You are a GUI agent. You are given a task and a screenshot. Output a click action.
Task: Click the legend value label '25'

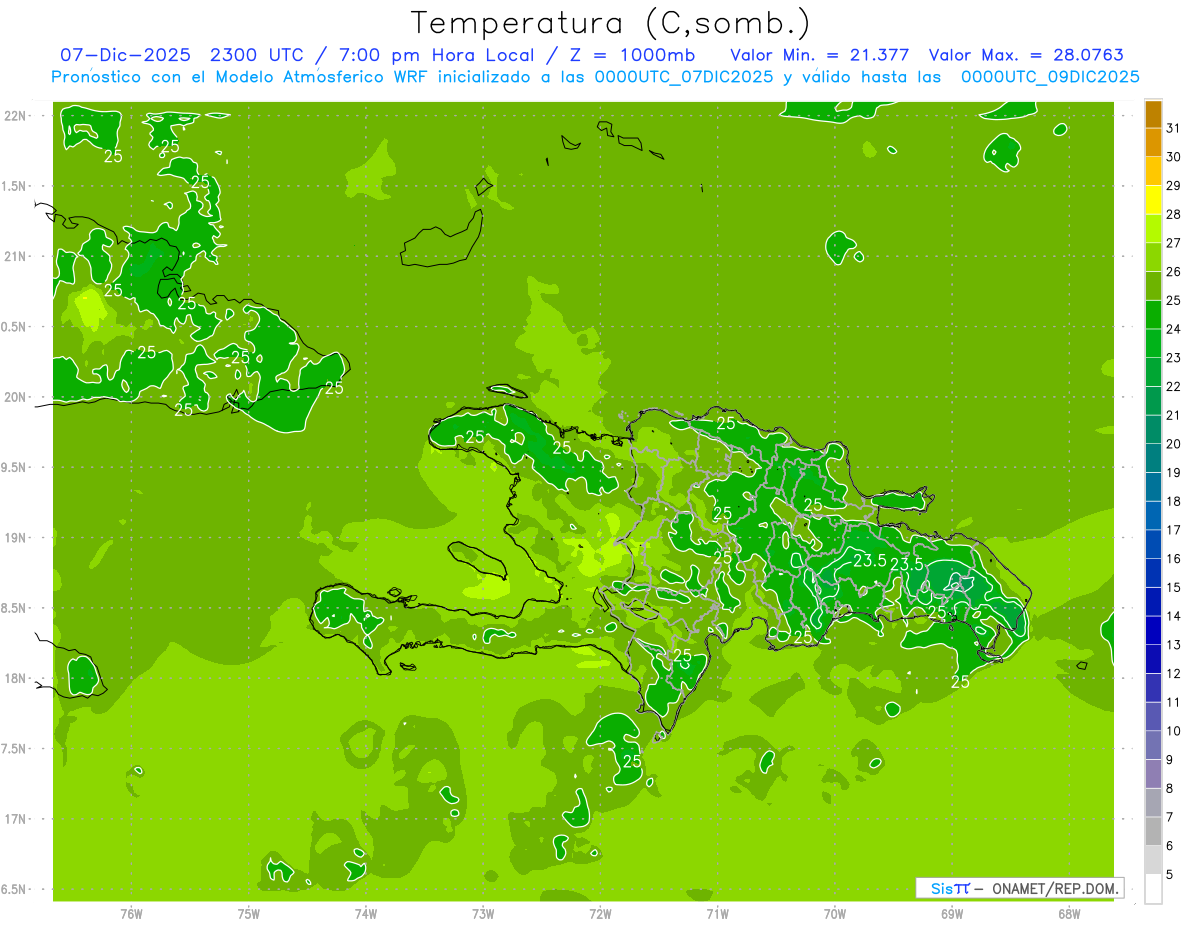click(x=1173, y=300)
